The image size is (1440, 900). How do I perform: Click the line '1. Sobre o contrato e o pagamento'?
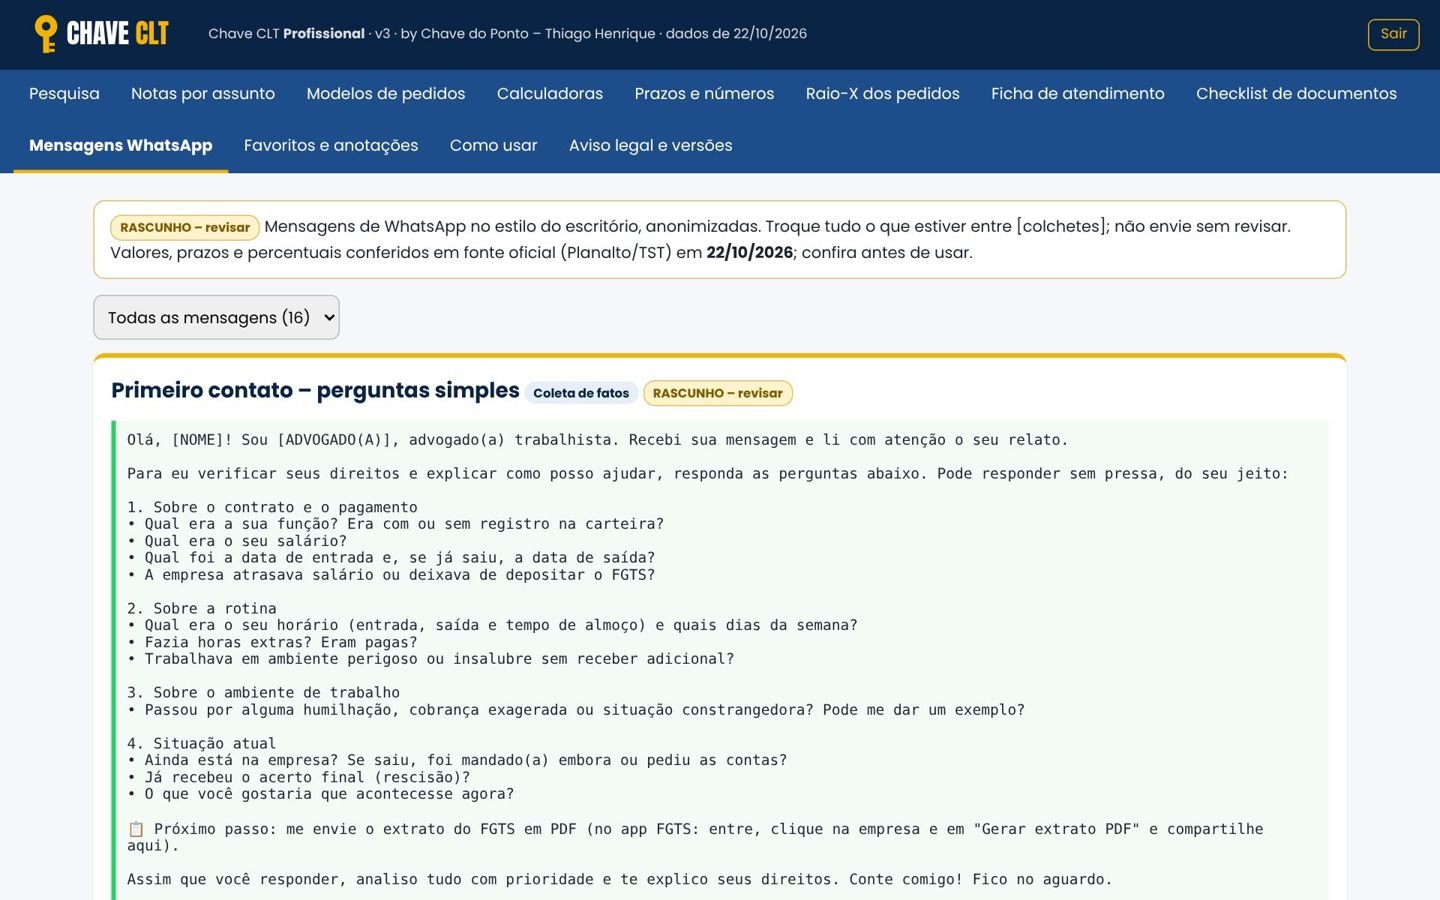272,507
